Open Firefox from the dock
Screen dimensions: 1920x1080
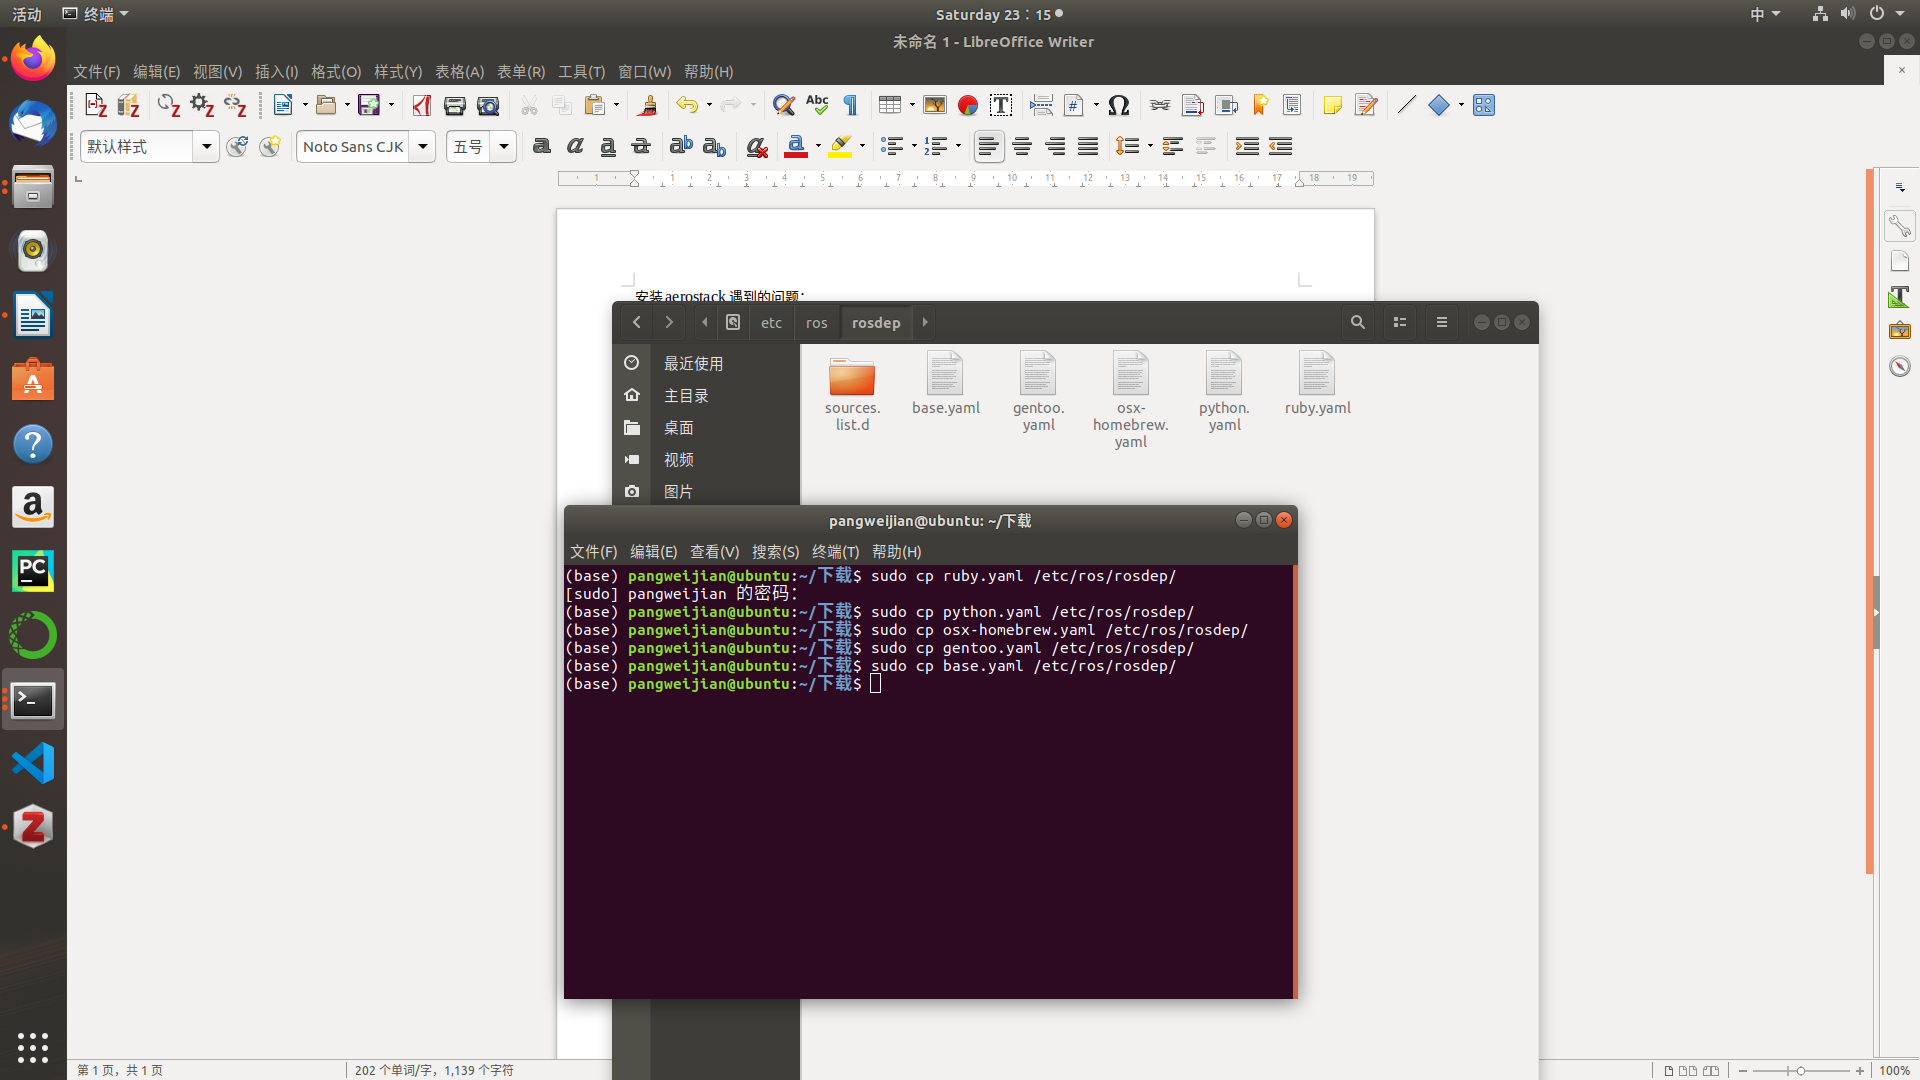[x=33, y=59]
